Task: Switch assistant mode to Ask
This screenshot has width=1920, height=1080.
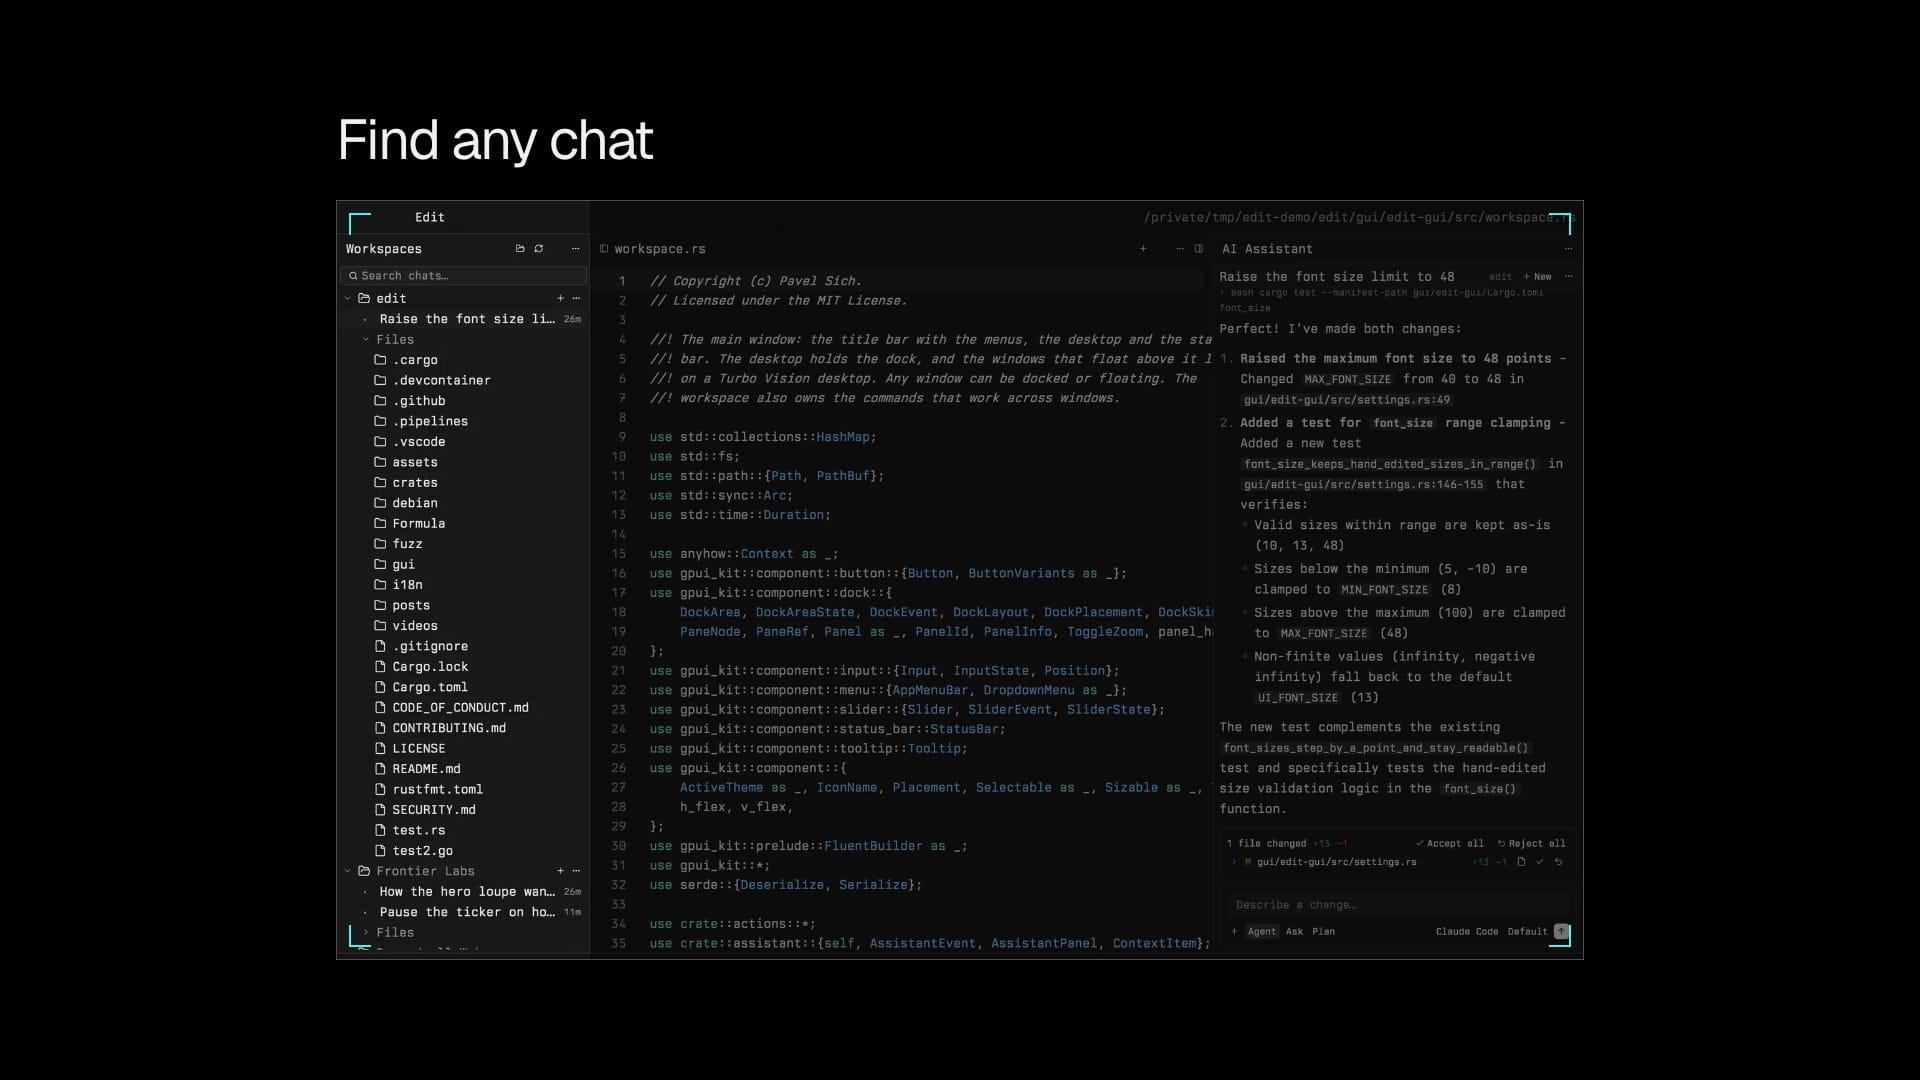Action: click(x=1294, y=931)
